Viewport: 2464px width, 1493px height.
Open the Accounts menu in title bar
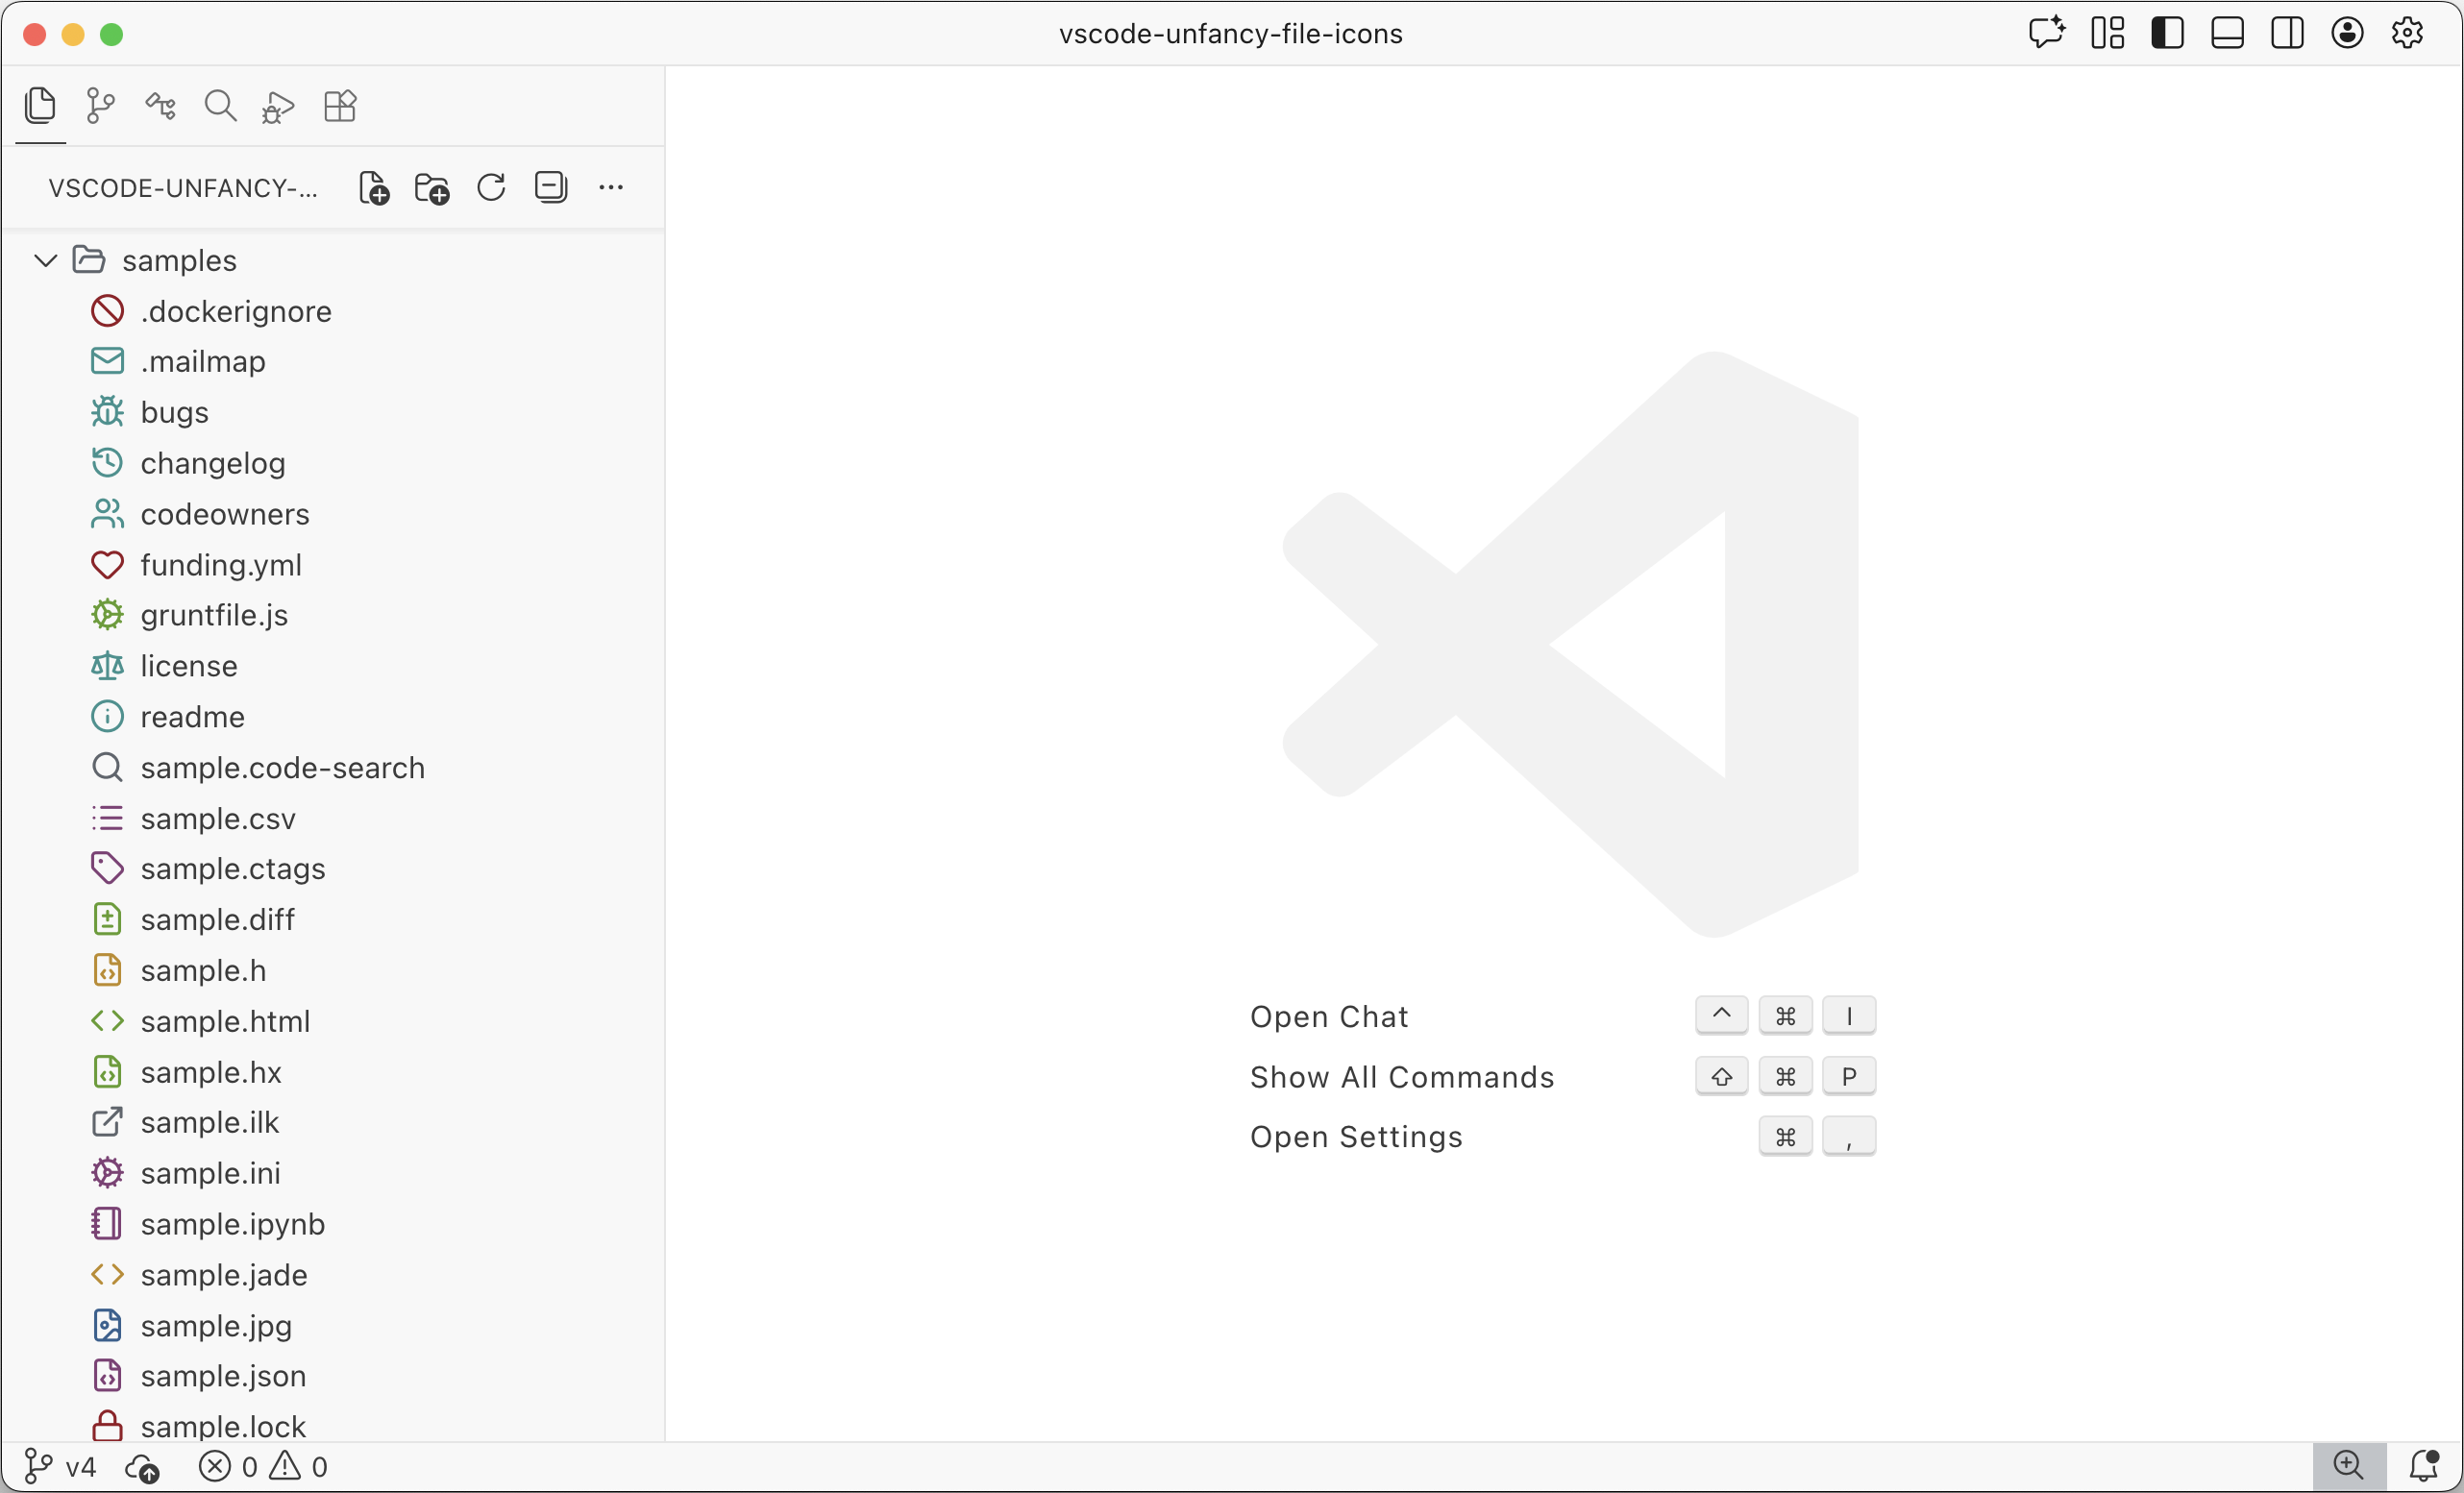point(2347,33)
